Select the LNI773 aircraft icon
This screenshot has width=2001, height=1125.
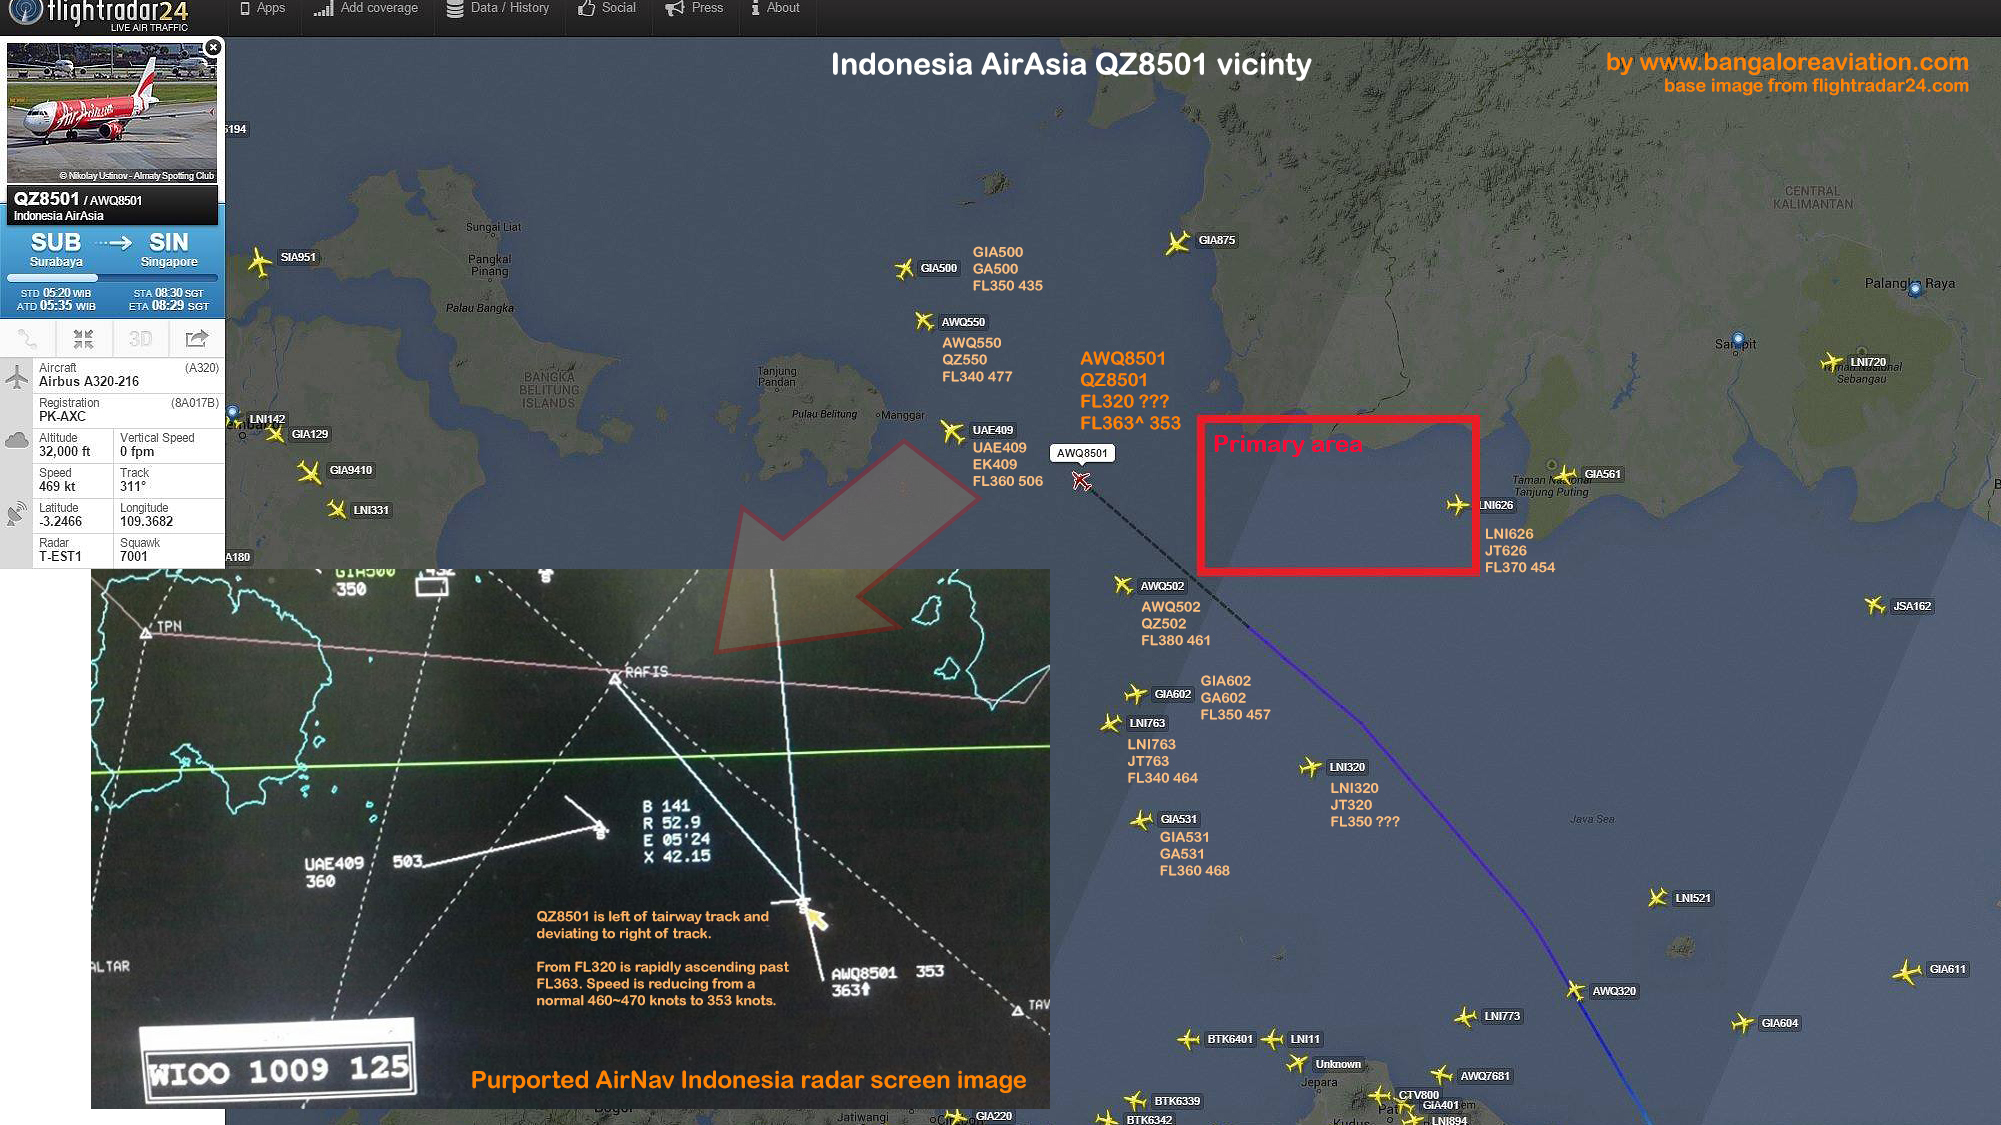tap(1465, 1018)
